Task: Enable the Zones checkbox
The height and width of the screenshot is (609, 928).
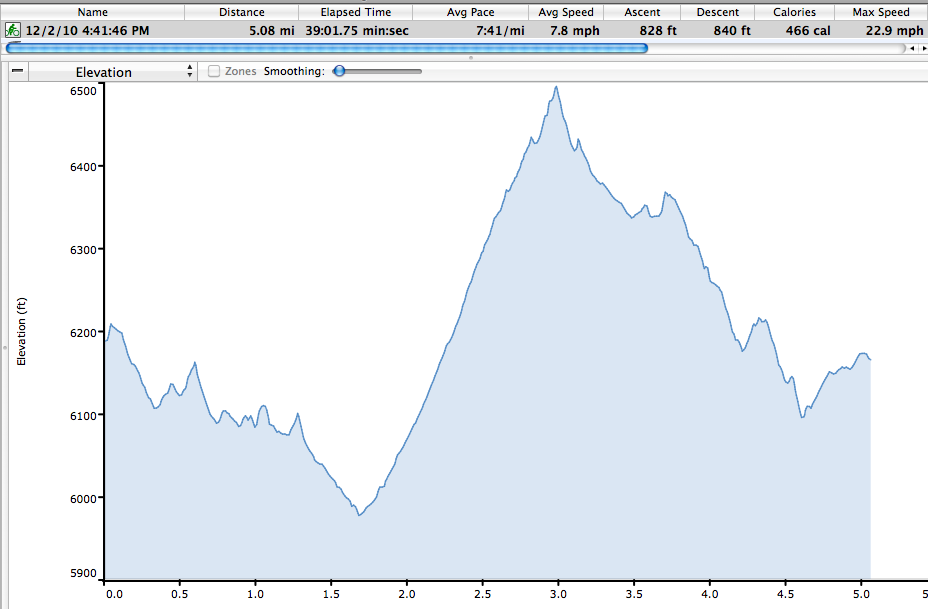Action: coord(214,72)
